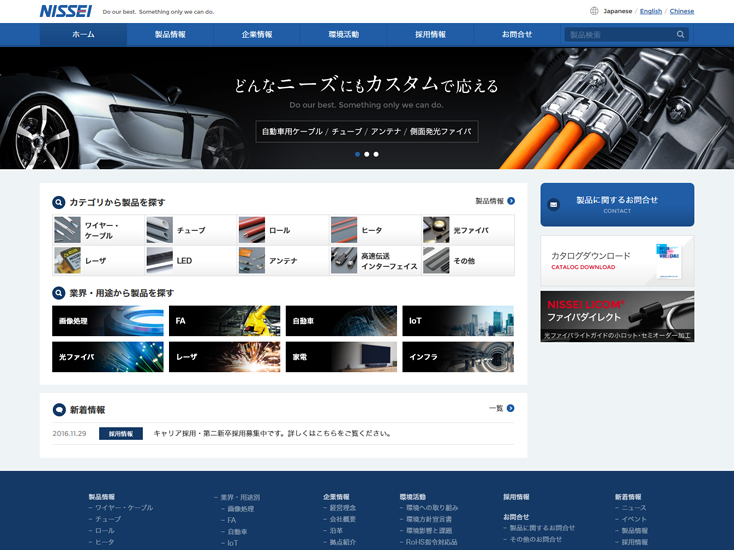This screenshot has width=734, height=550.
Task: Click the arrow icon next to 製品情報 link
Action: pos(511,201)
